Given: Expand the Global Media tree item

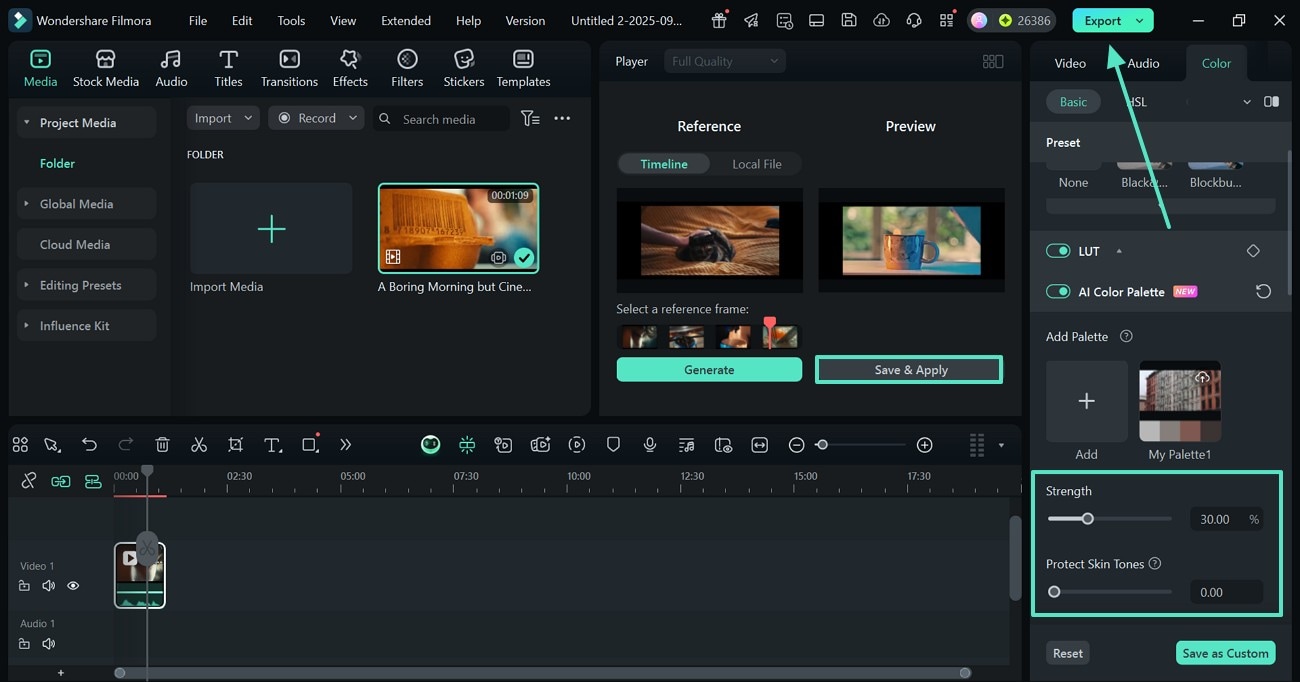Looking at the screenshot, I should [27, 204].
